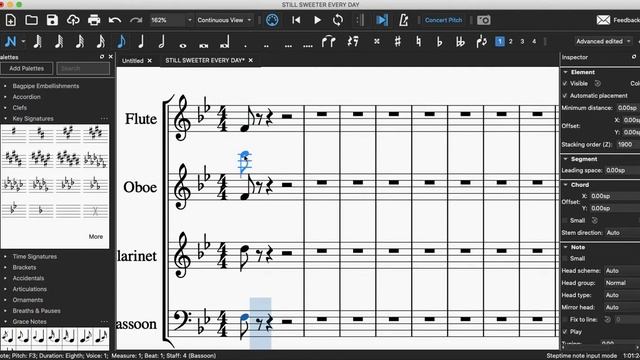The width and height of the screenshot is (640, 360).
Task: Click More in Key Signatures palette
Action: coord(96,237)
